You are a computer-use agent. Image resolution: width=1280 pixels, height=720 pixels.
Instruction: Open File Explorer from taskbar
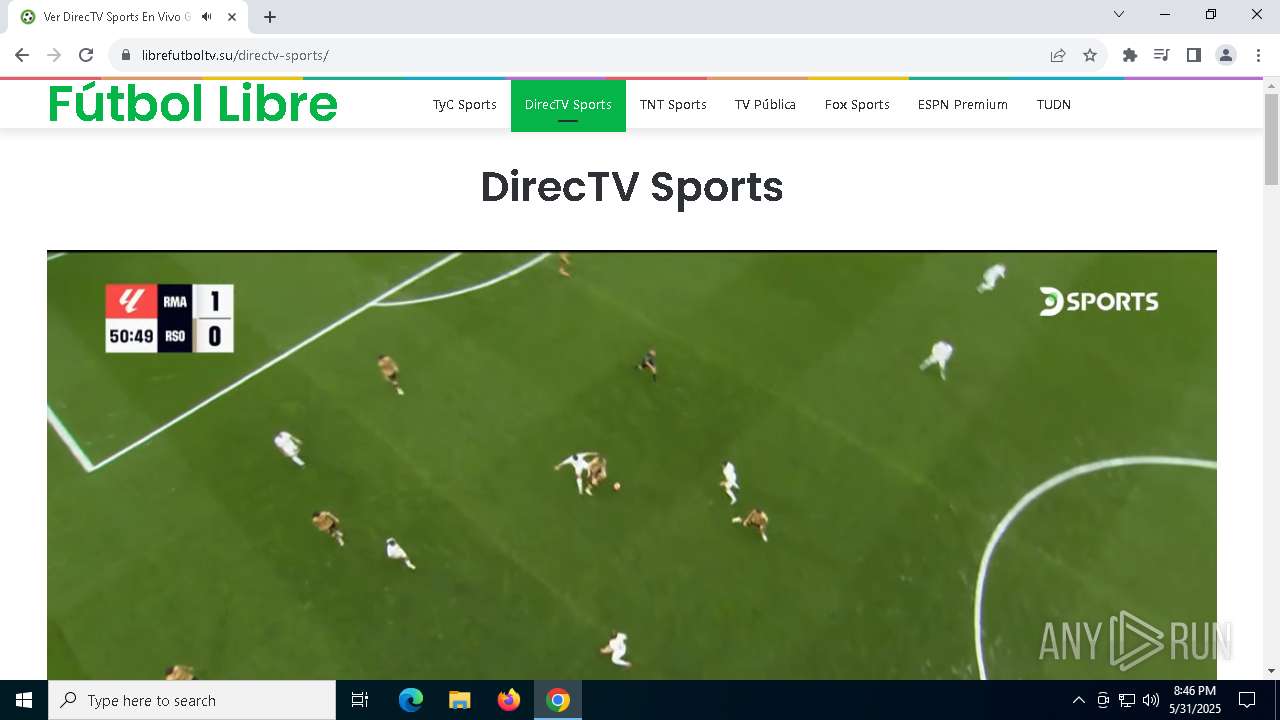(460, 700)
